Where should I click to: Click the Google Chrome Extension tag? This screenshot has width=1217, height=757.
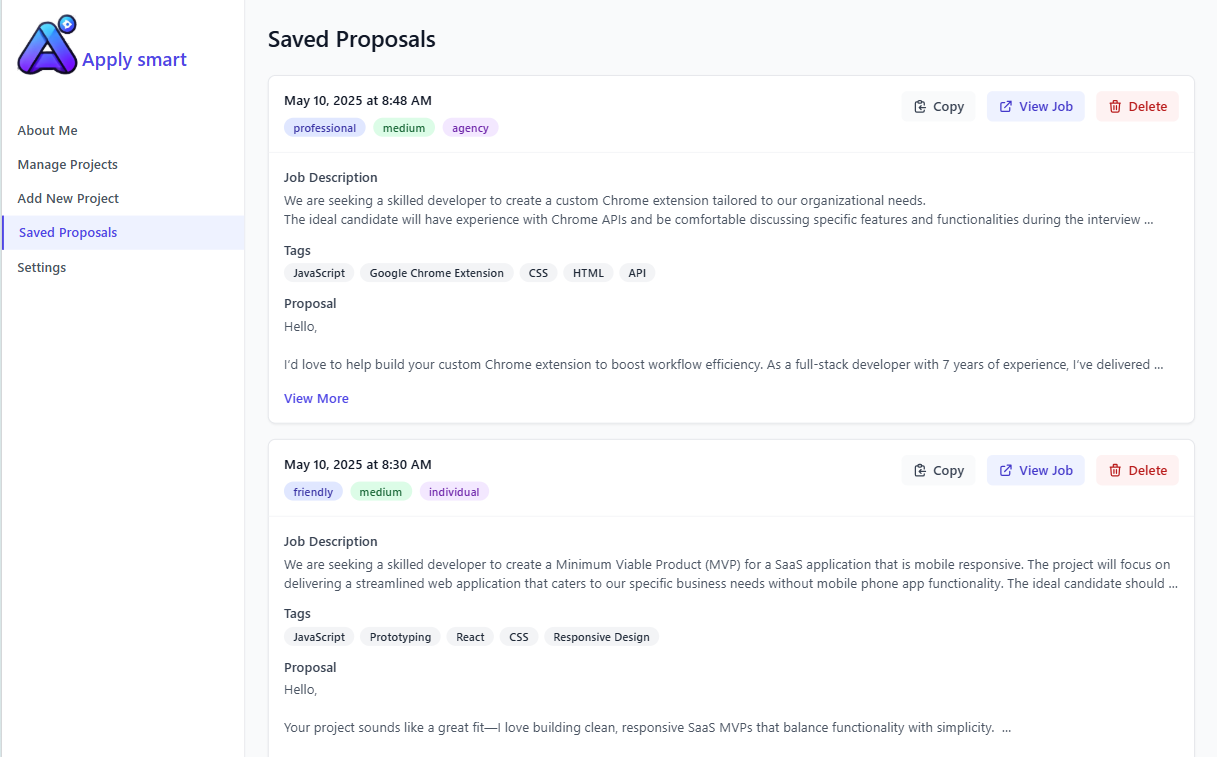point(437,273)
